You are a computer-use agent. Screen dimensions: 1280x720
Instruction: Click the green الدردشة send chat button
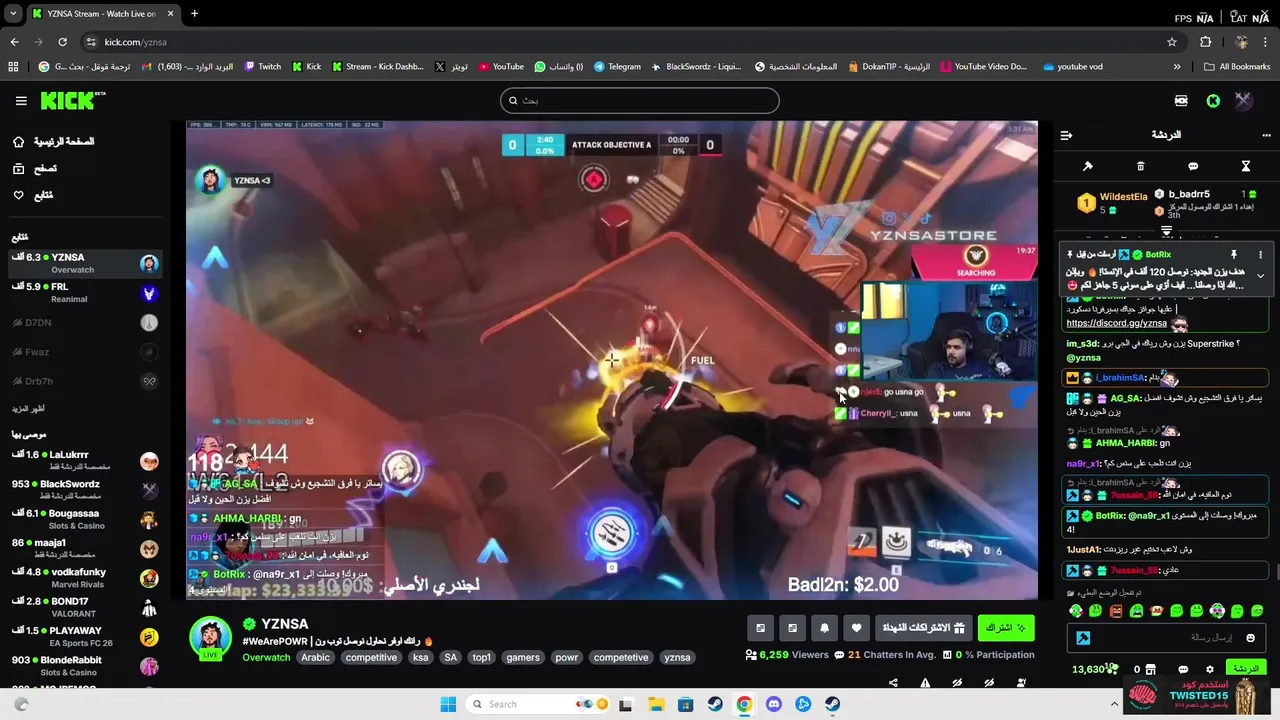[x=1245, y=669]
